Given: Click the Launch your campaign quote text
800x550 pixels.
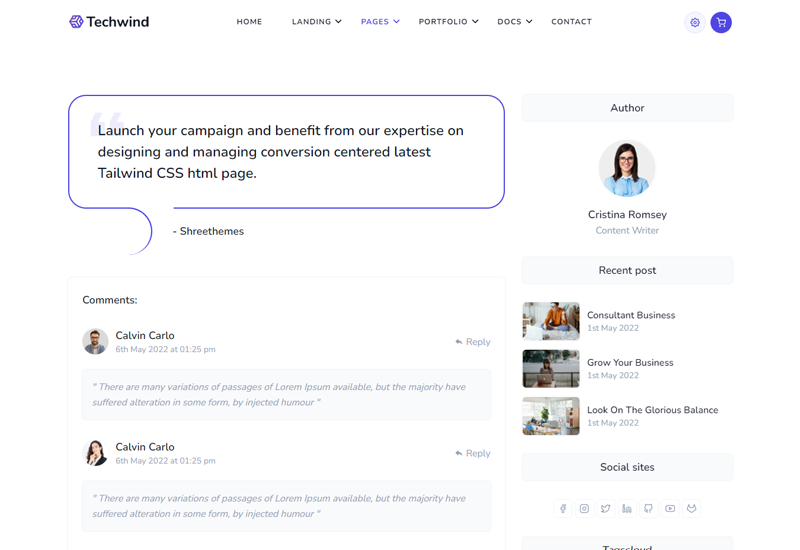Looking at the screenshot, I should point(281,152).
